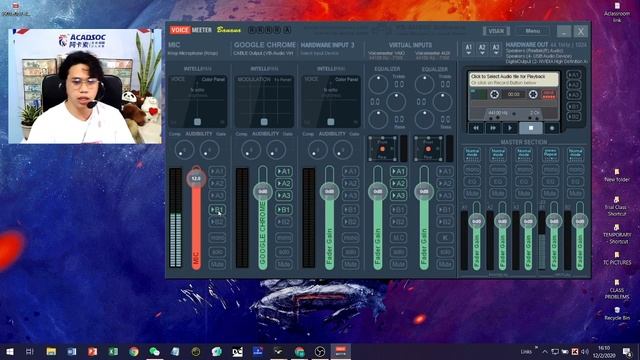
Task: Open File Explorer from the taskbar
Action: coord(51,351)
